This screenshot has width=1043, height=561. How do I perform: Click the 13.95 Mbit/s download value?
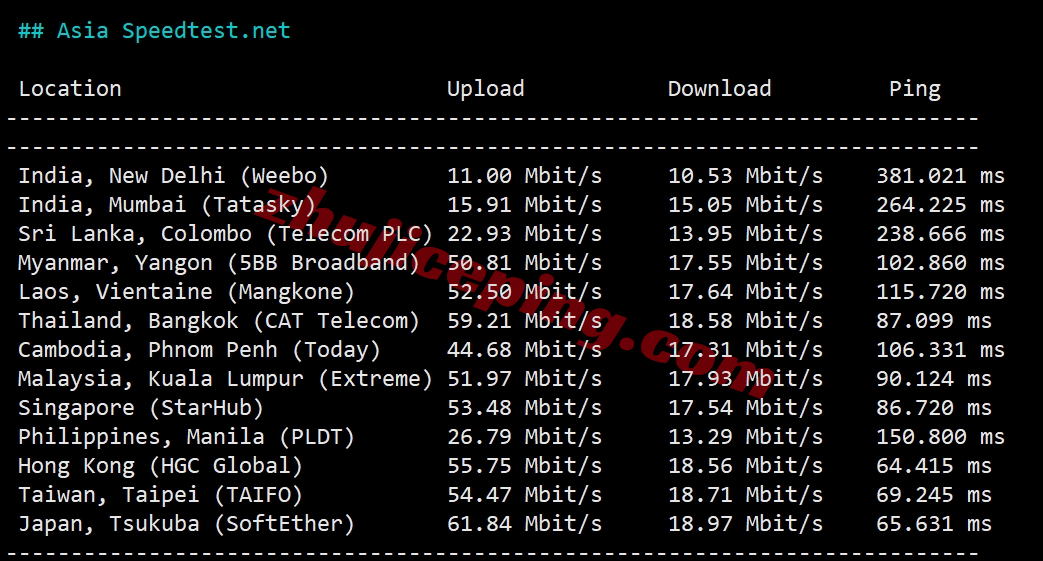[x=745, y=234]
